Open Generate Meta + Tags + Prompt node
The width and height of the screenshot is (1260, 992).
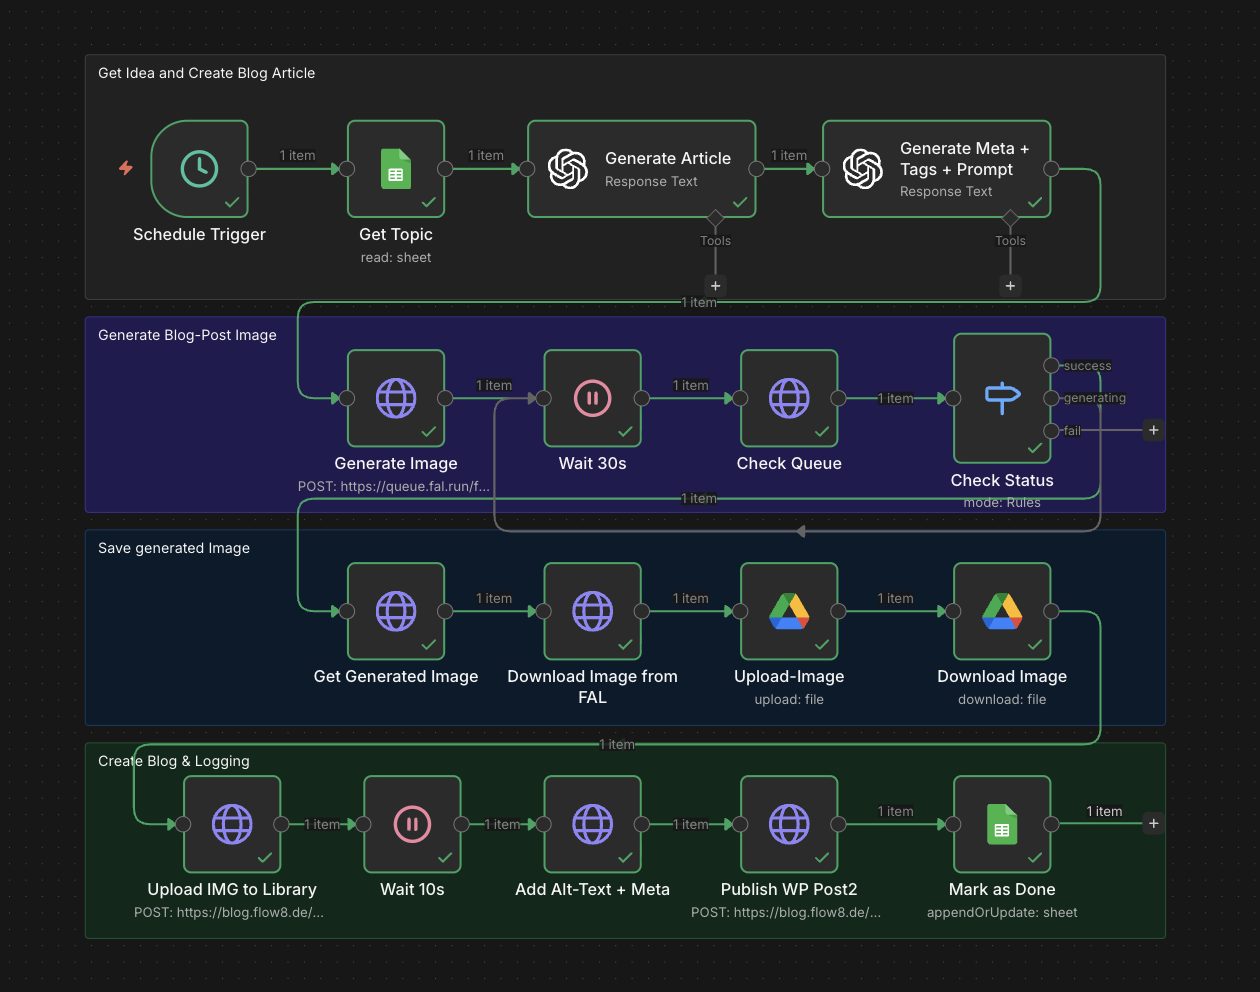pyautogui.click(x=937, y=169)
